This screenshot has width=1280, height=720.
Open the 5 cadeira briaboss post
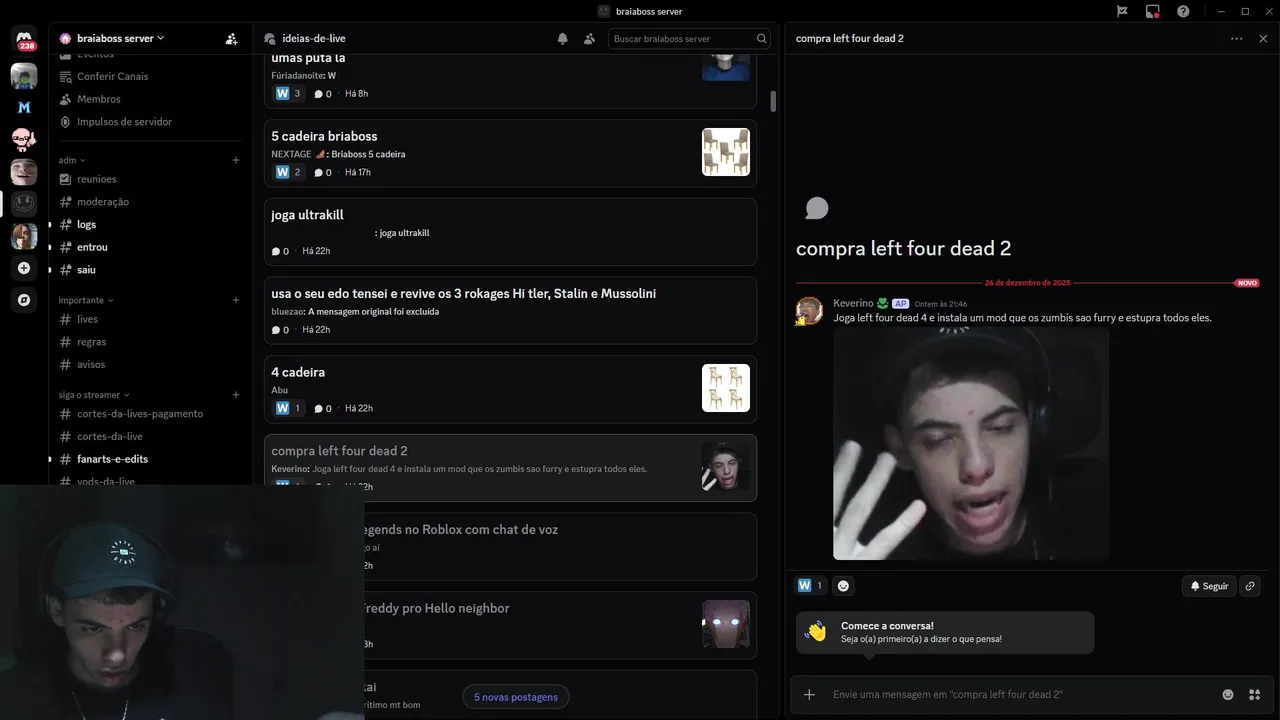(x=510, y=153)
